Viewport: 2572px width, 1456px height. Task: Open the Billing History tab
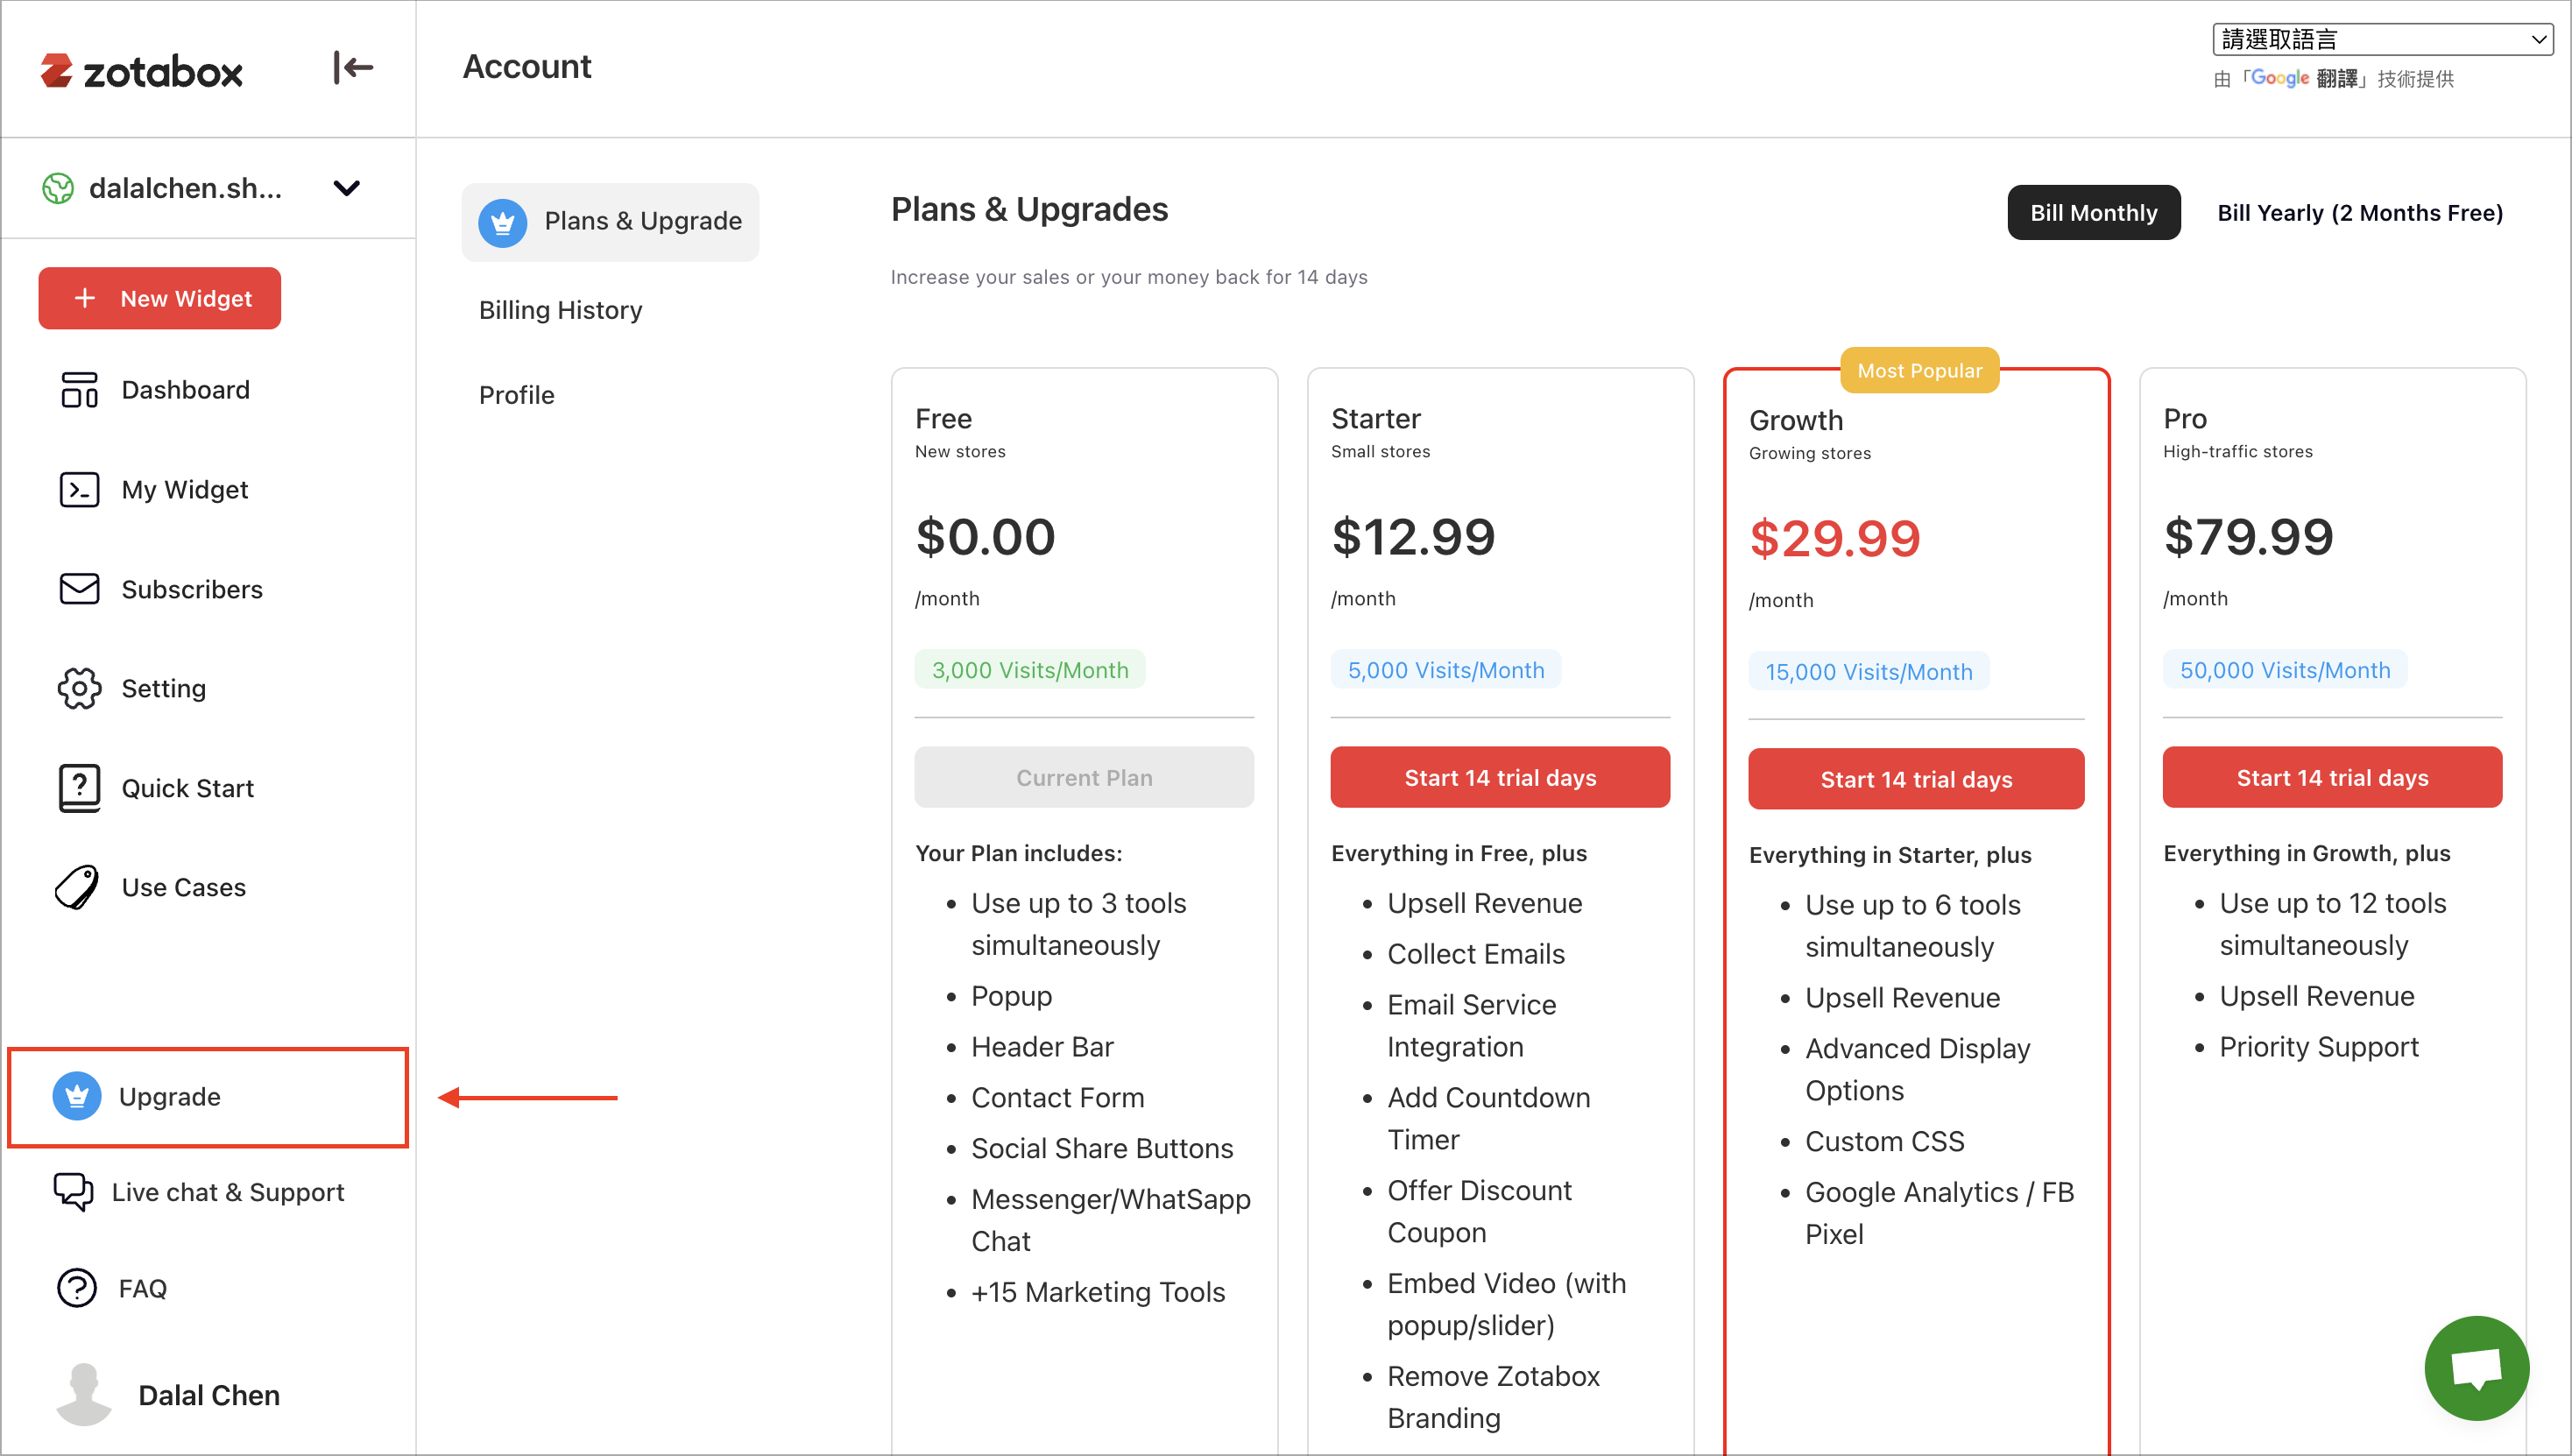[x=560, y=310]
